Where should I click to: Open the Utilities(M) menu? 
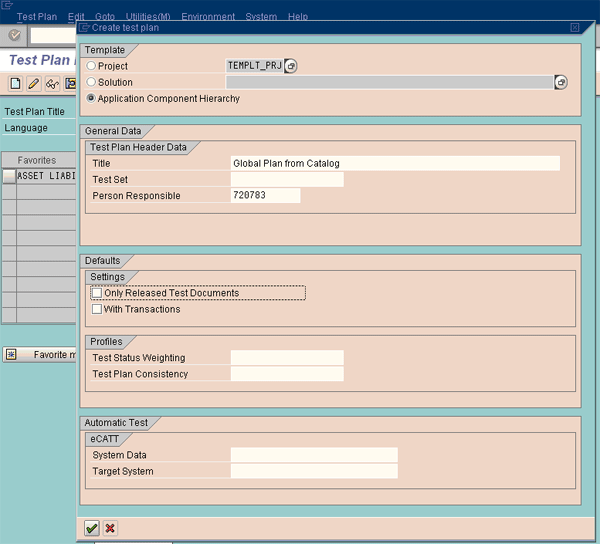click(x=148, y=17)
